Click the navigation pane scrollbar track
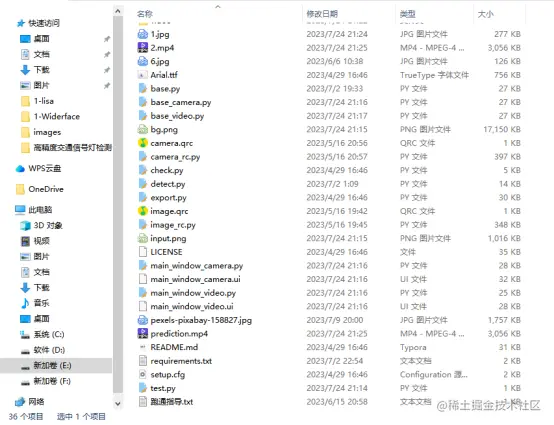Image resolution: width=554 pixels, height=425 pixels. [118, 205]
